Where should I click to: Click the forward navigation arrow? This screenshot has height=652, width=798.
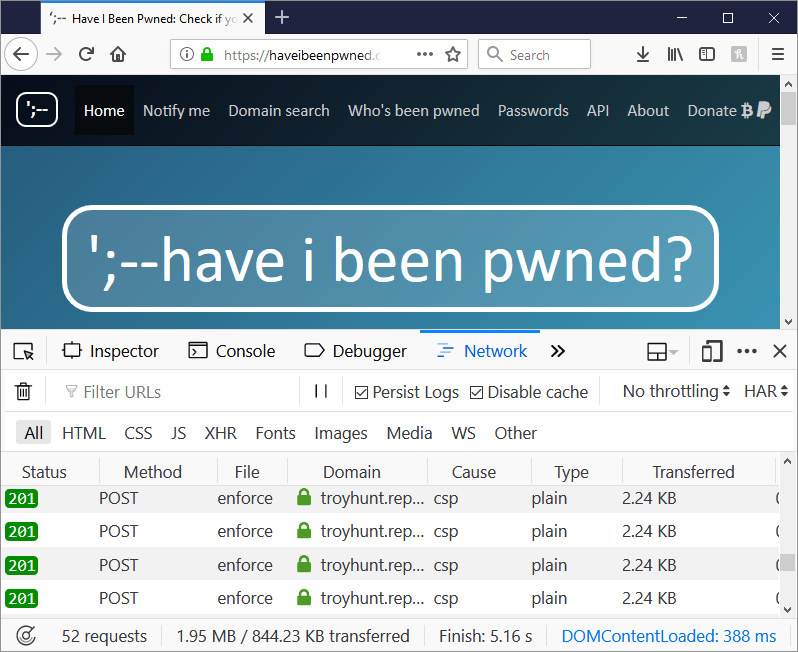coord(54,54)
